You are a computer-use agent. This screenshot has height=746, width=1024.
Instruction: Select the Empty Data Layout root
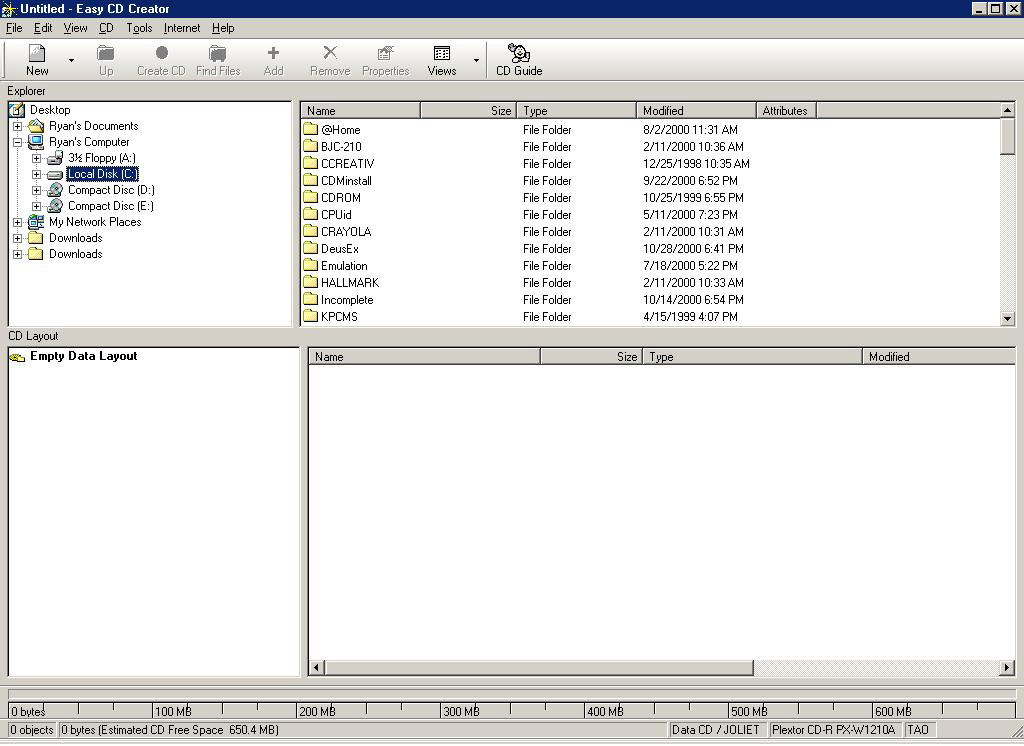[84, 356]
